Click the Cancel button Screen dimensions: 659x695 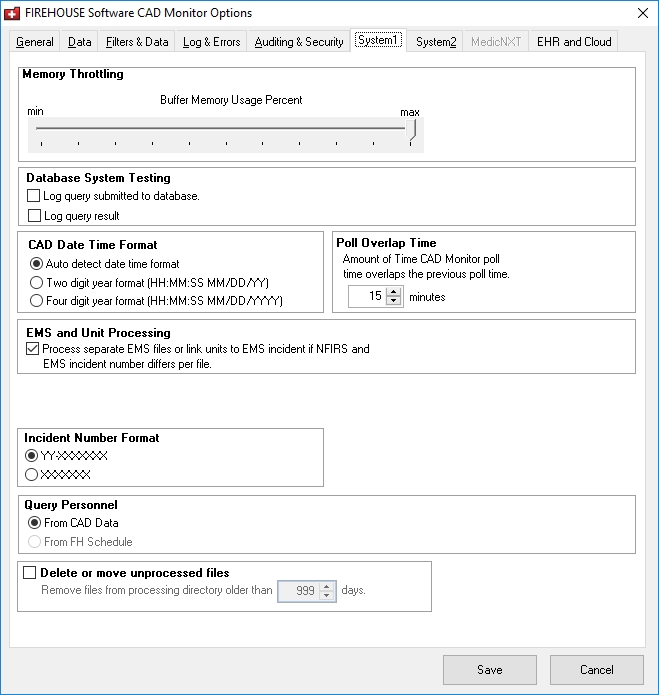tap(597, 670)
